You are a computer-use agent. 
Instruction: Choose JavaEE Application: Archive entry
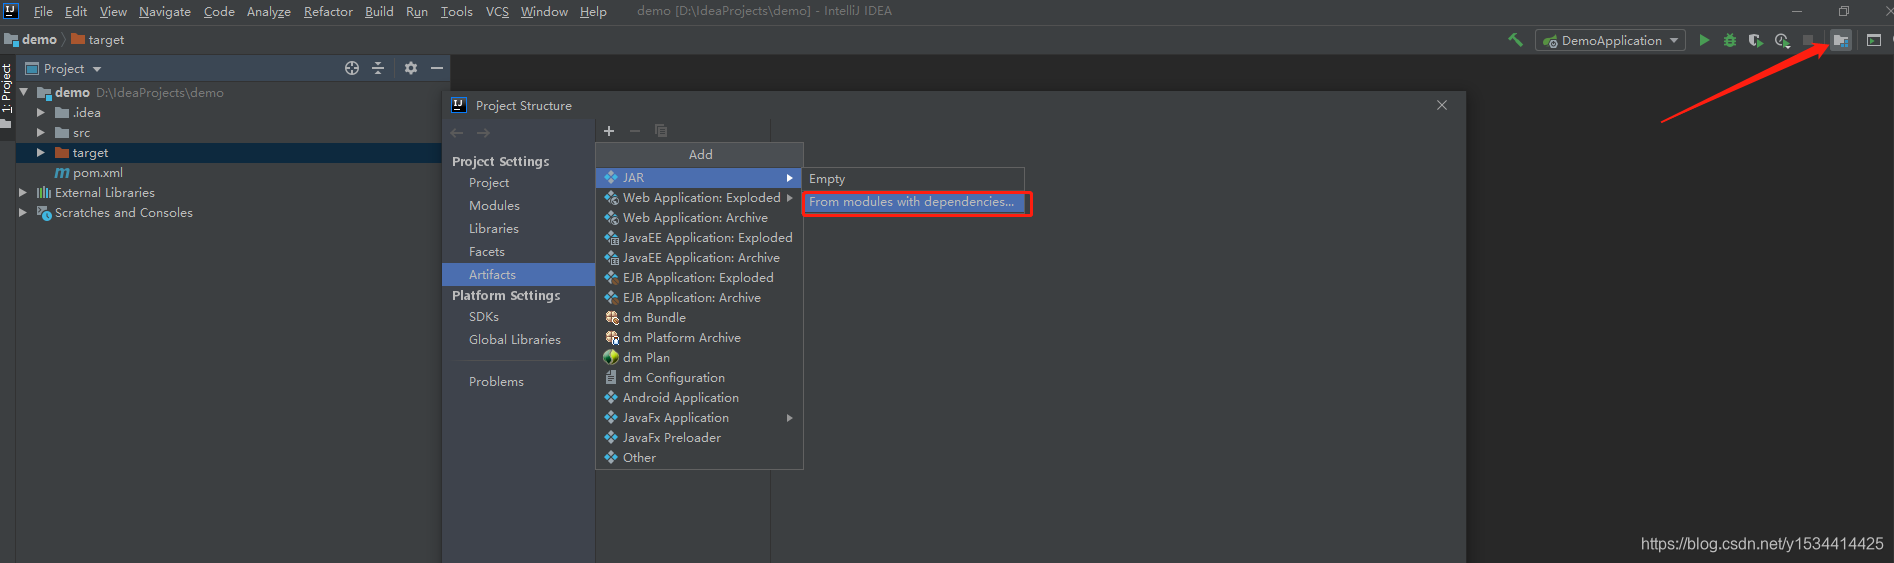click(x=699, y=258)
